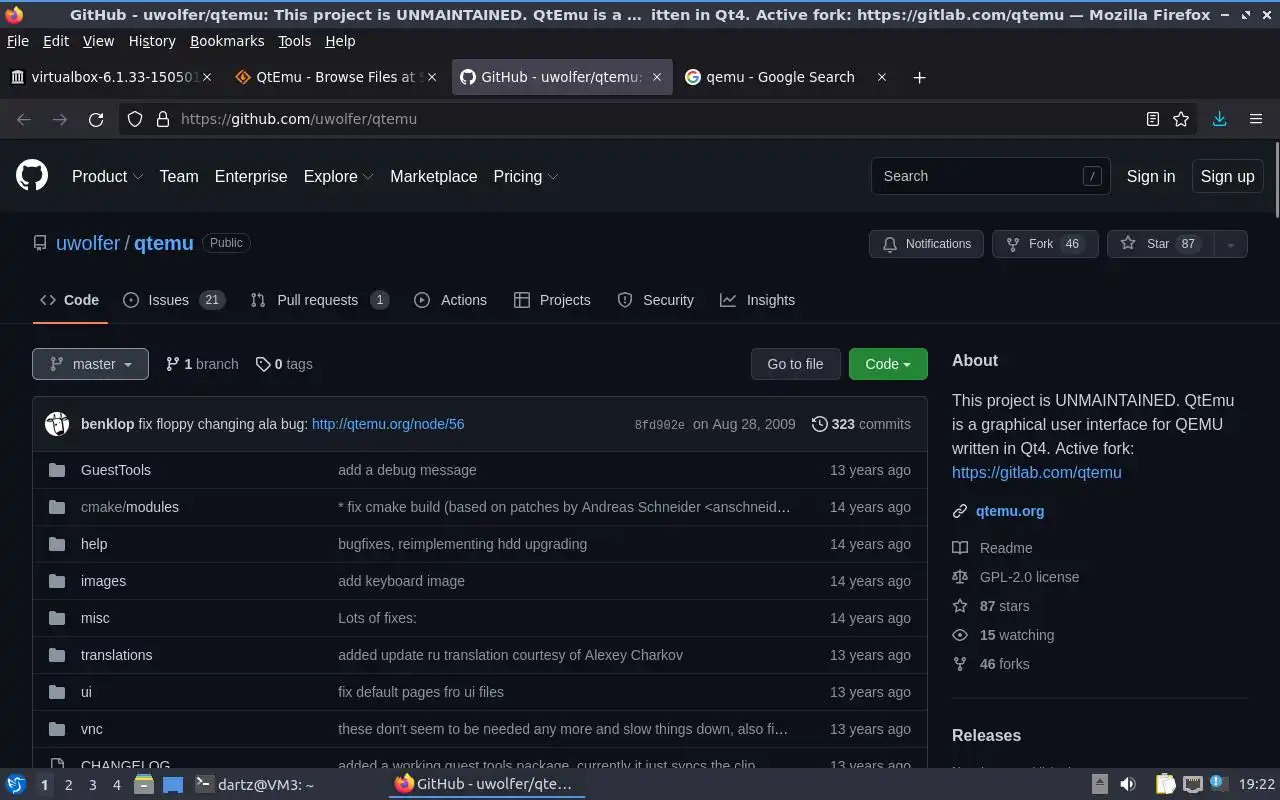Click the folder icon next to GuestTools
The height and width of the screenshot is (800, 1280).
point(57,470)
